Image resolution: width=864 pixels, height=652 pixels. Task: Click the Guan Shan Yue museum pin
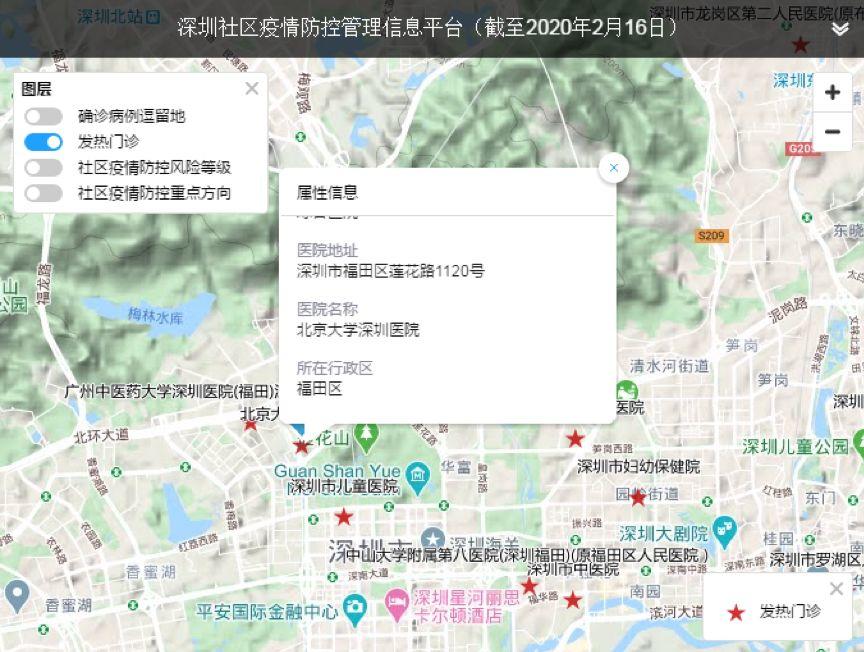pos(418,477)
